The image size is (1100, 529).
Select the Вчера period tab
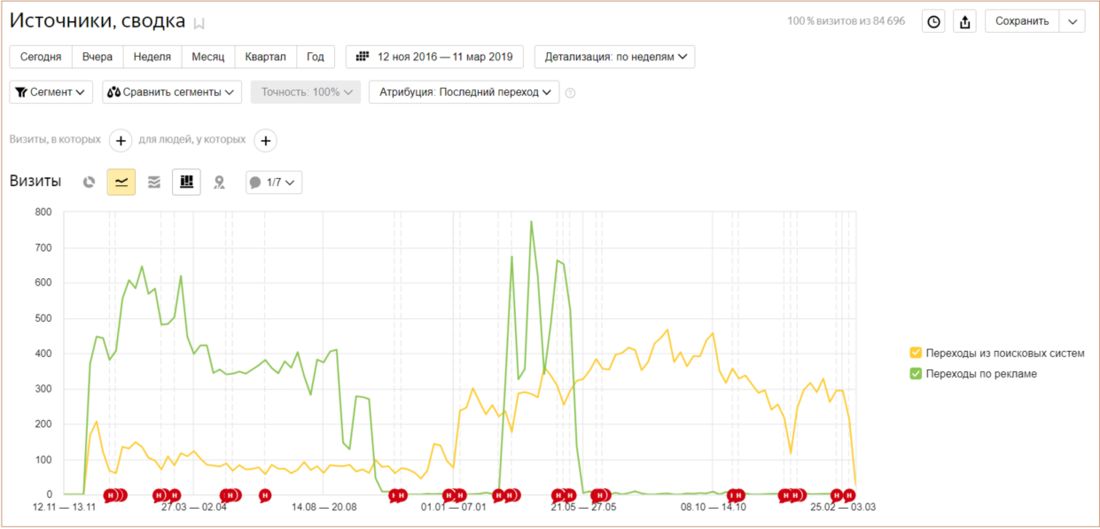click(x=98, y=57)
